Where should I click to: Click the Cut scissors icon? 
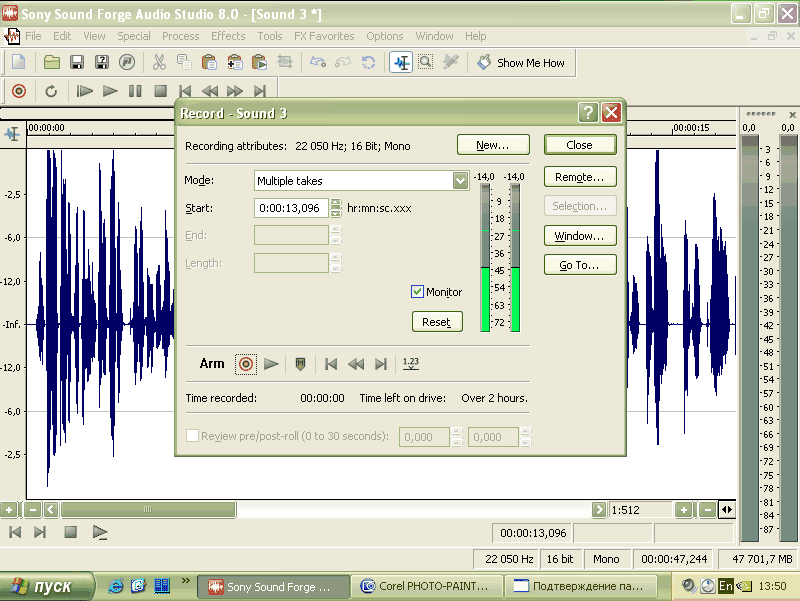[159, 63]
